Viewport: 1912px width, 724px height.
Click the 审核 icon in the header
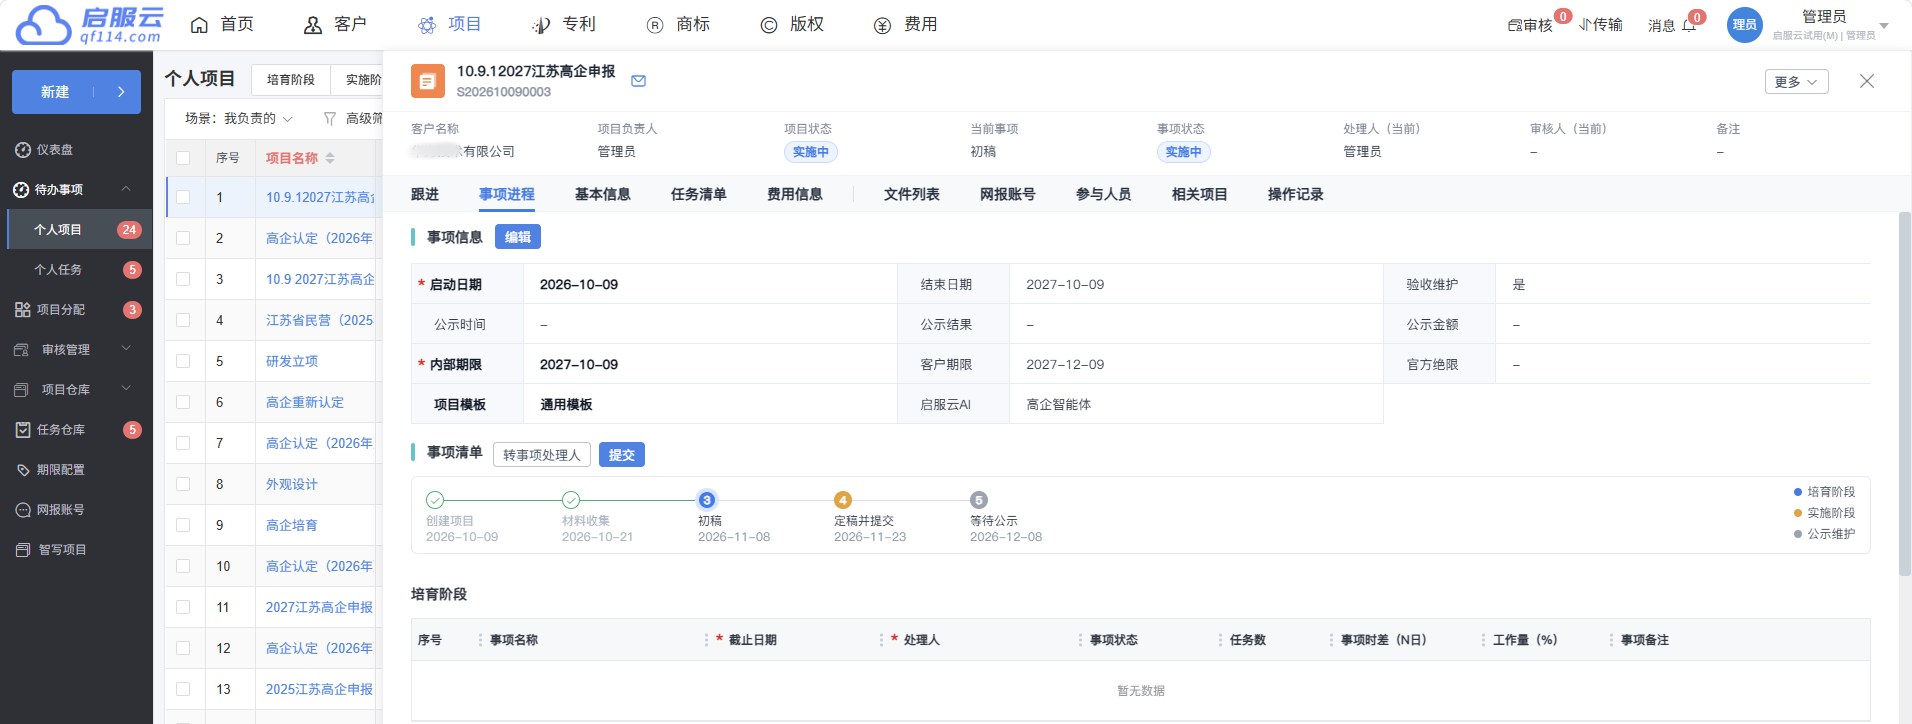coord(1515,25)
